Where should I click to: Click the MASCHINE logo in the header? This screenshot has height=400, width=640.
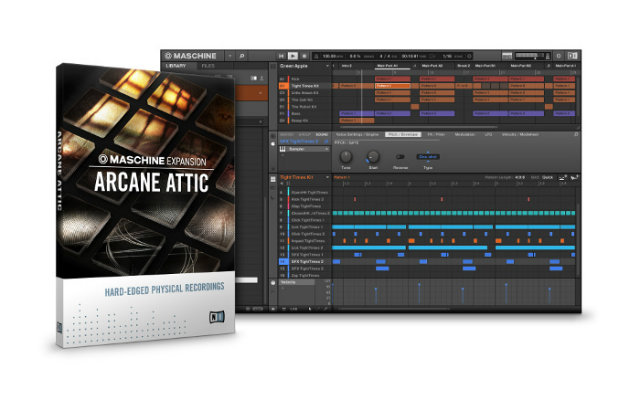point(191,56)
